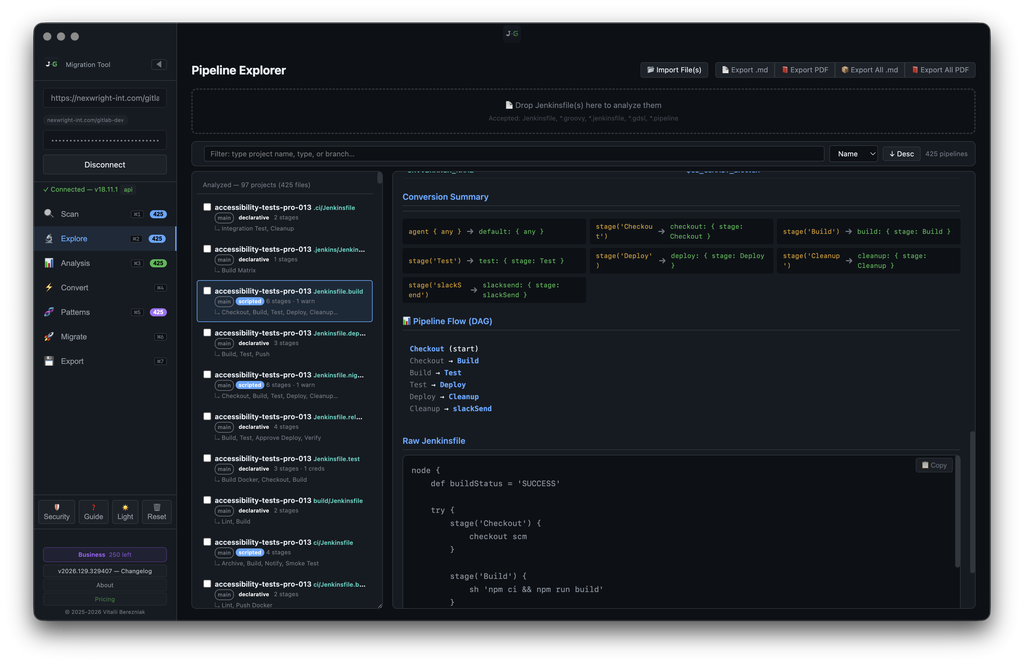
Task: Open the Scan section in sidebar
Action: (x=104, y=214)
